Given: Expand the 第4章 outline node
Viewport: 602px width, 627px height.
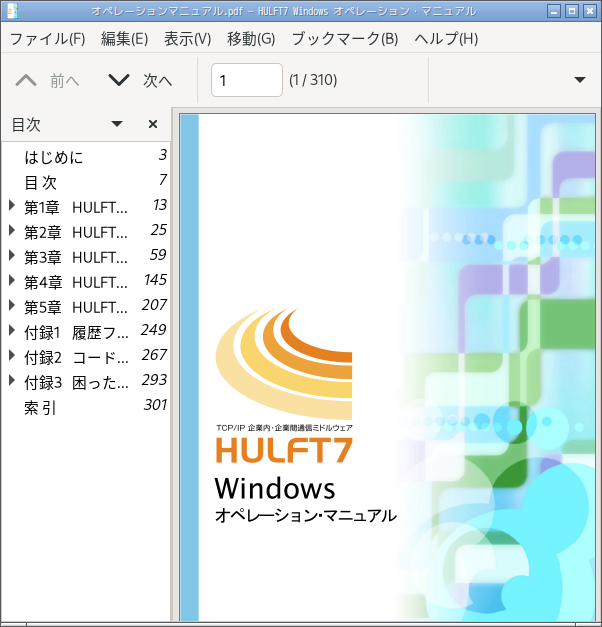Looking at the screenshot, I should pyautogui.click(x=12, y=281).
